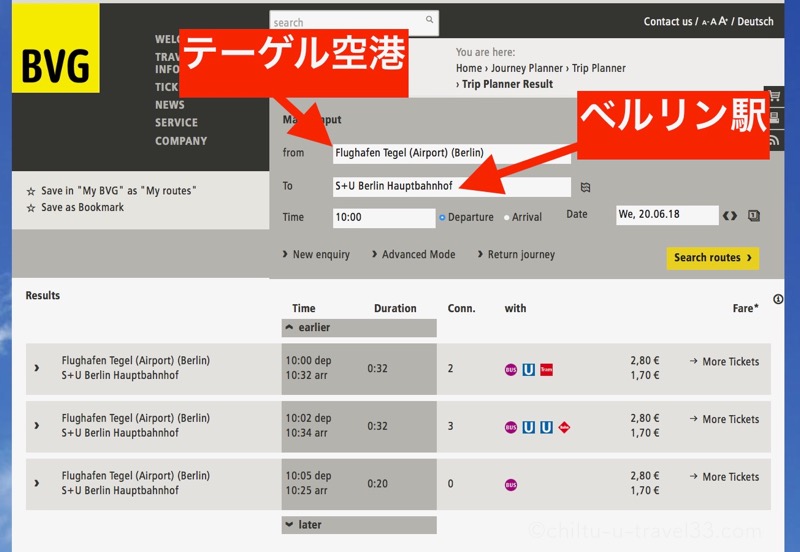Click Save as Bookmark link
The image size is (800, 552).
[82, 208]
